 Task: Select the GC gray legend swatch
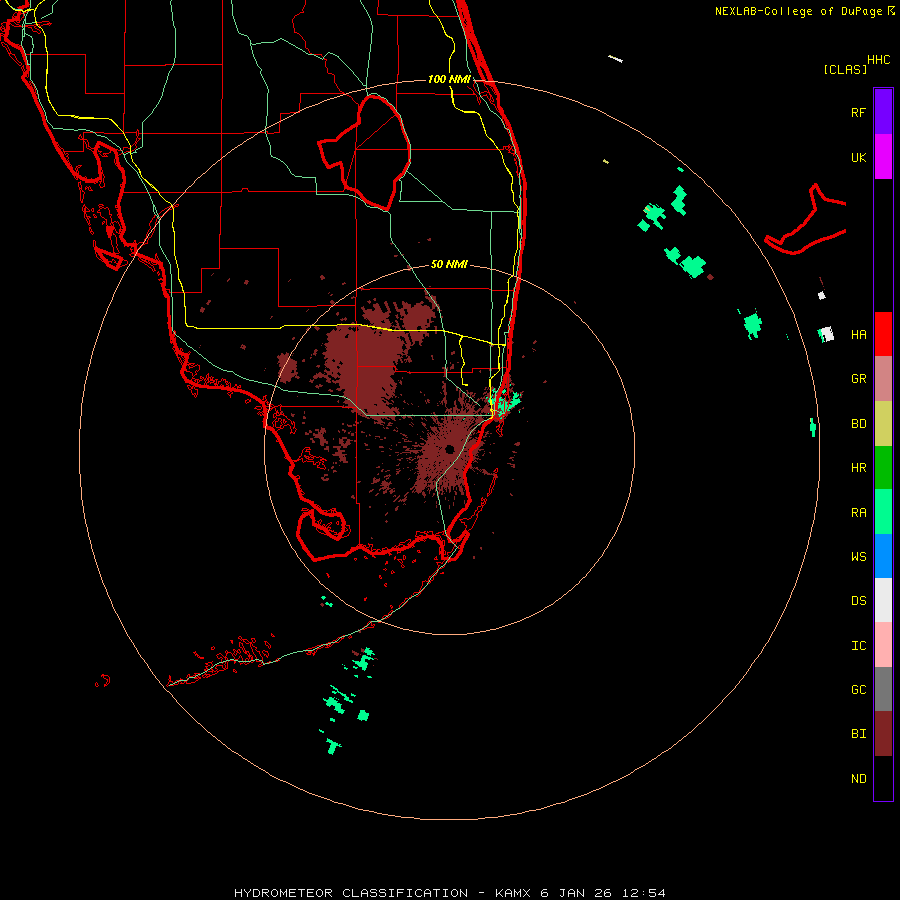click(x=883, y=689)
